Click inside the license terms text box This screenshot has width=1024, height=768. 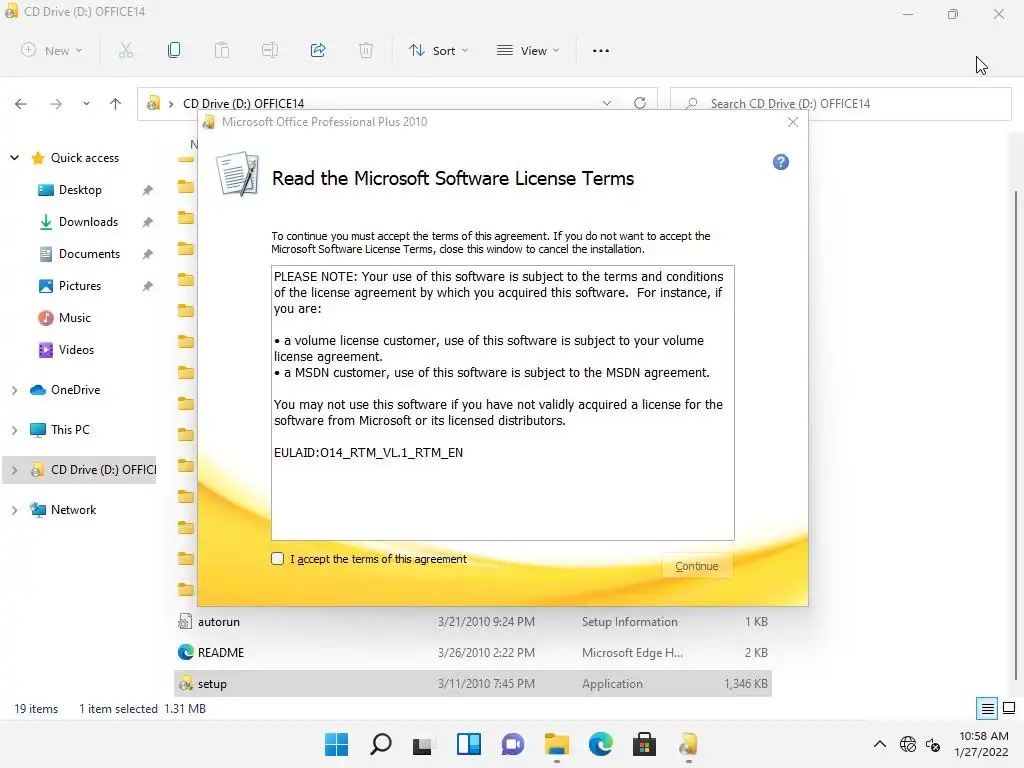tap(503, 403)
